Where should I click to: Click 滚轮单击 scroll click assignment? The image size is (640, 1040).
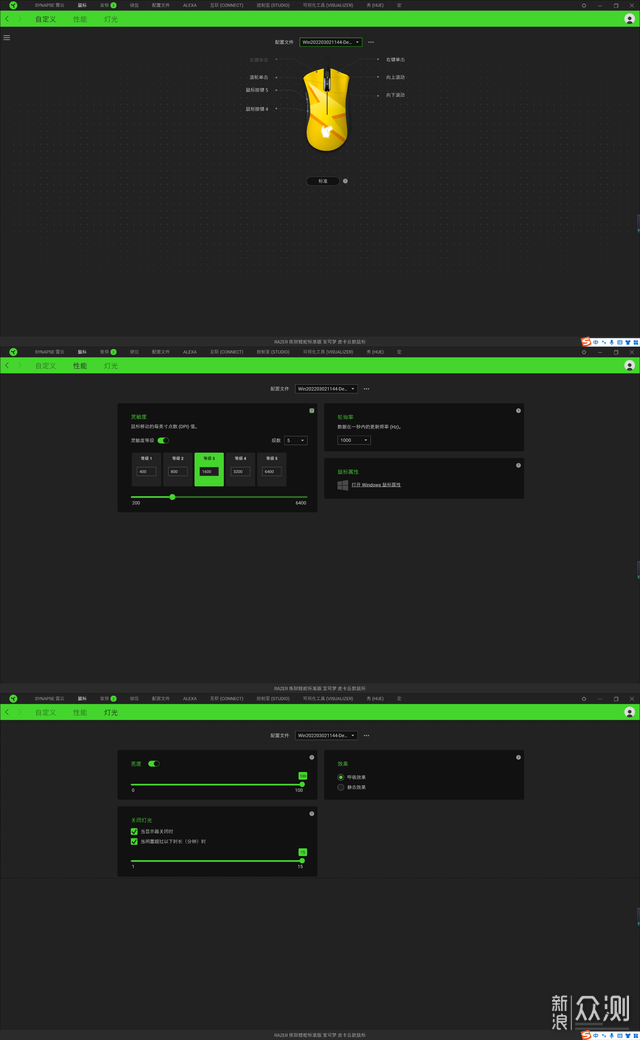pos(259,77)
